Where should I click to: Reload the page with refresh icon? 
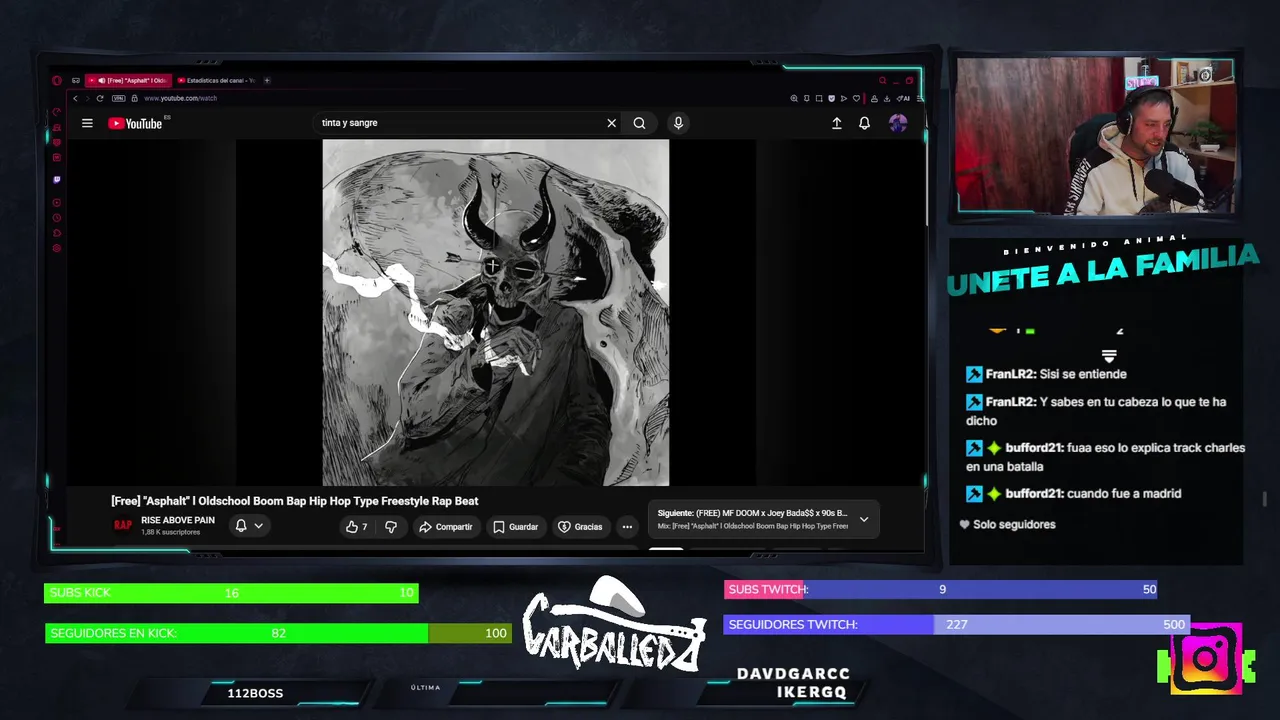click(100, 98)
